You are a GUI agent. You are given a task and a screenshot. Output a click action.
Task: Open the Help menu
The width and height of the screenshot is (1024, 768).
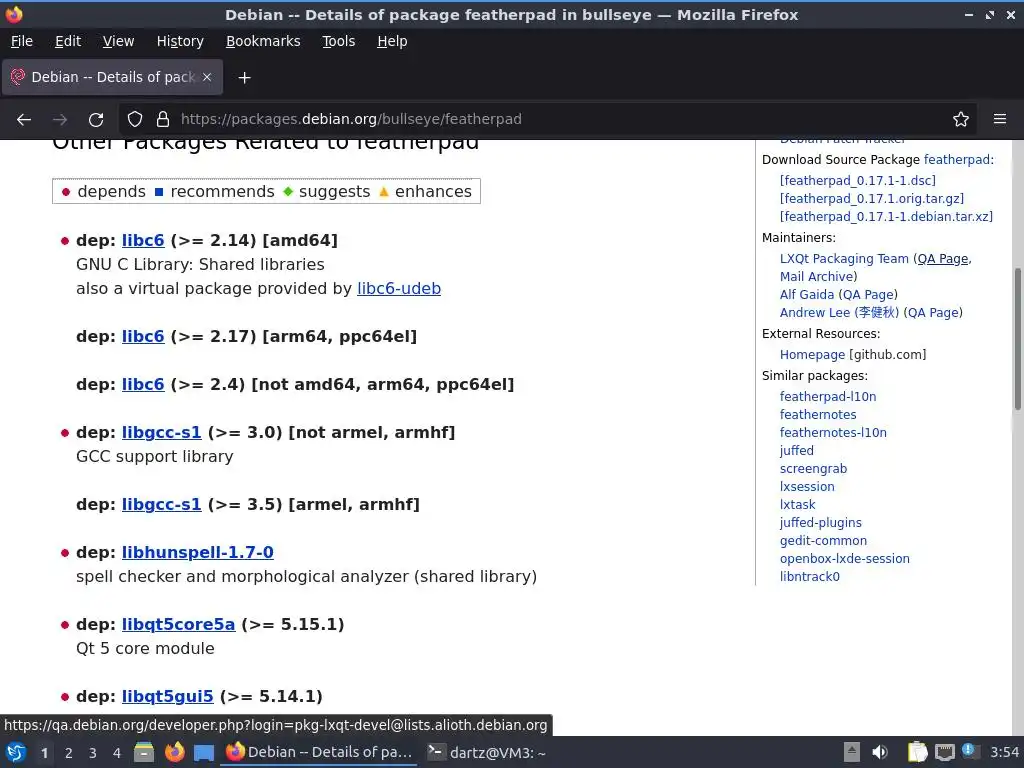click(x=392, y=41)
